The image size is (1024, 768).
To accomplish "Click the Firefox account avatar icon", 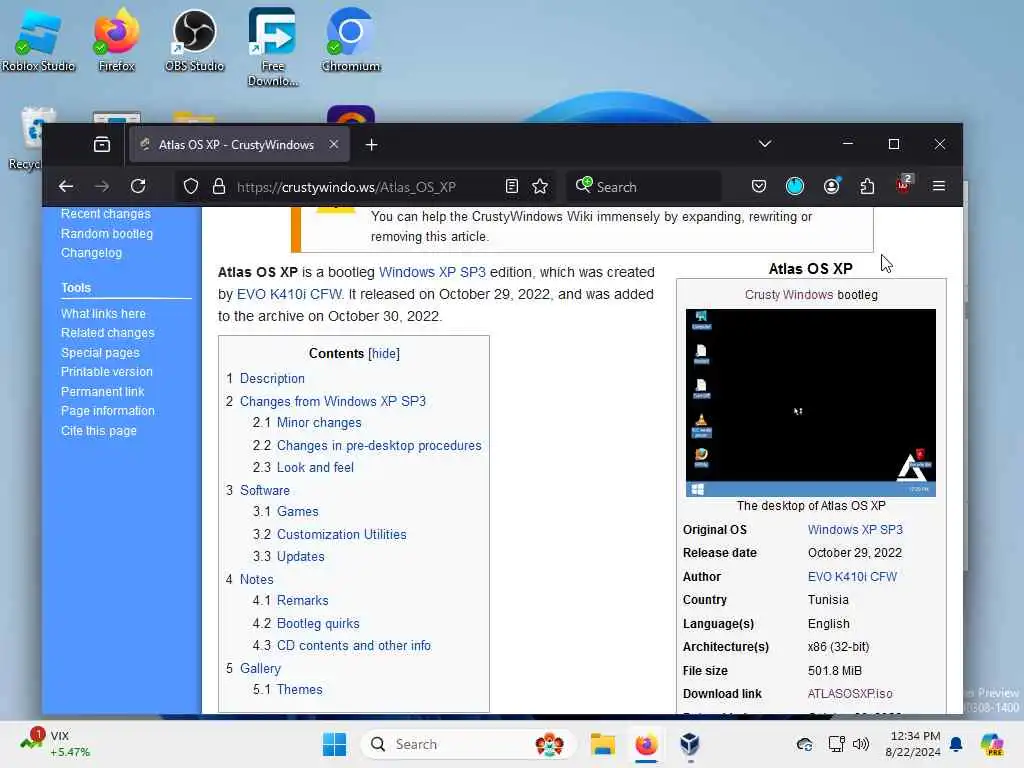I will [831, 187].
